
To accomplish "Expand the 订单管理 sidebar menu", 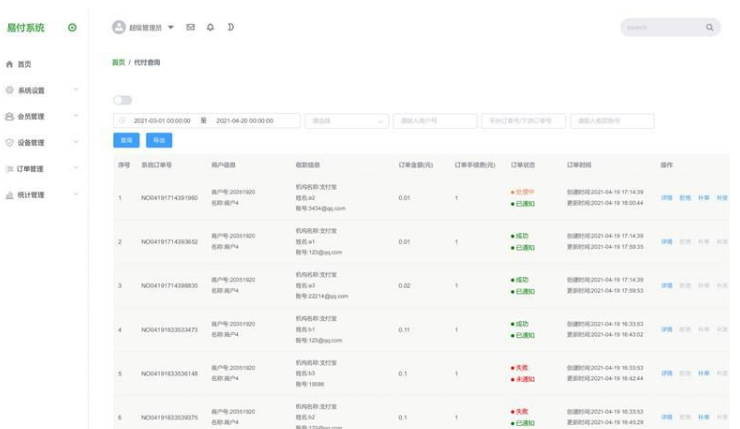I will 40,169.
